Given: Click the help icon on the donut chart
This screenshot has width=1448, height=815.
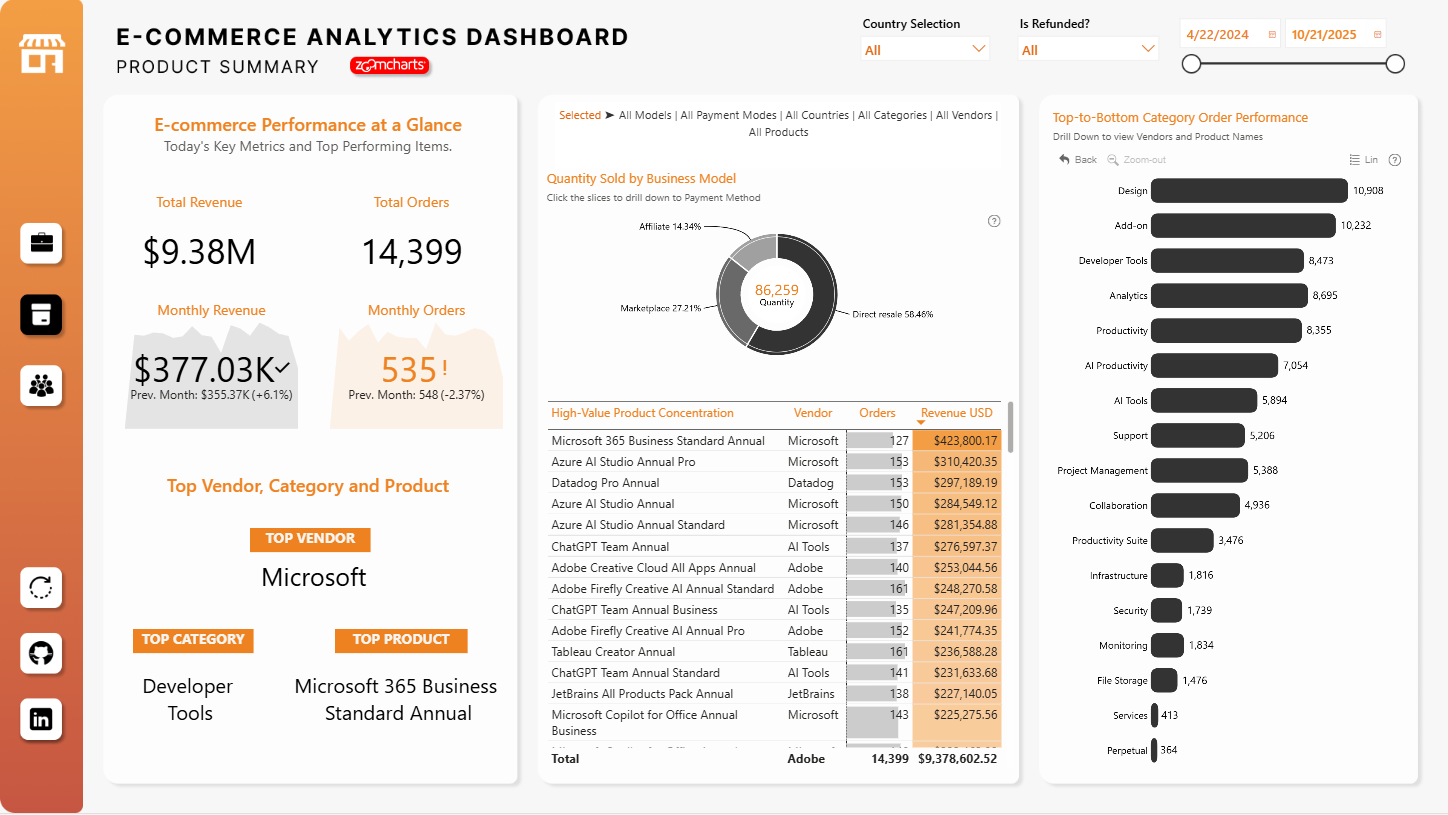Looking at the screenshot, I should 994,221.
